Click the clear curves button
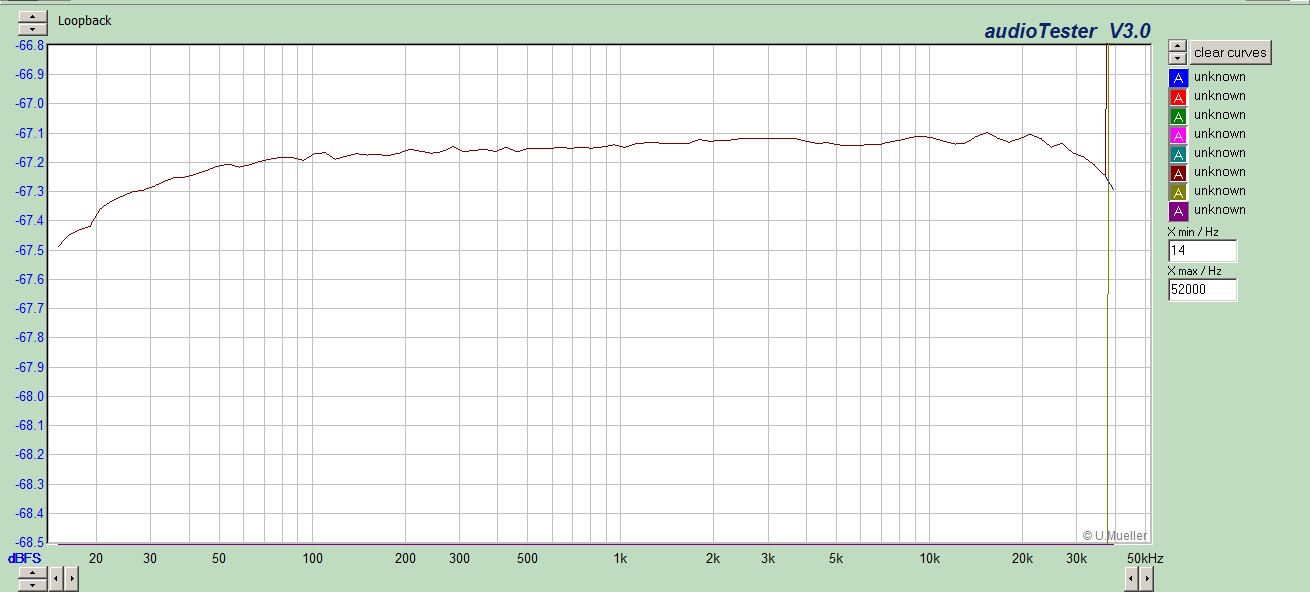The height and width of the screenshot is (592, 1310). coord(1230,53)
